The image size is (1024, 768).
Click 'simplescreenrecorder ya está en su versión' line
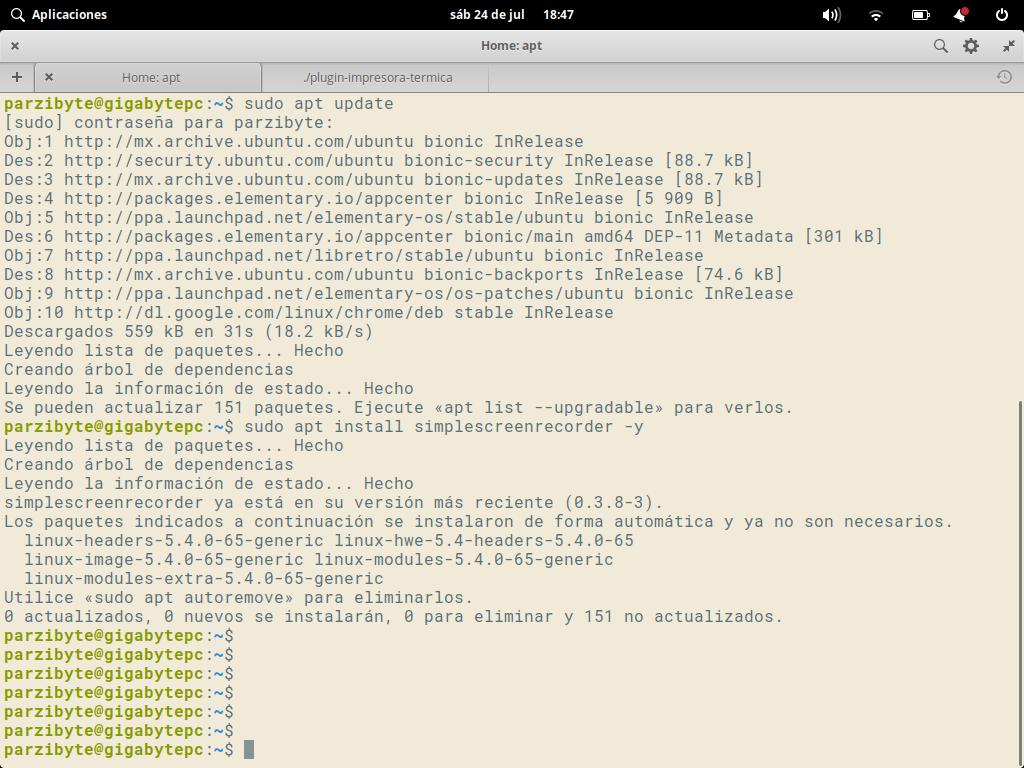click(333, 502)
